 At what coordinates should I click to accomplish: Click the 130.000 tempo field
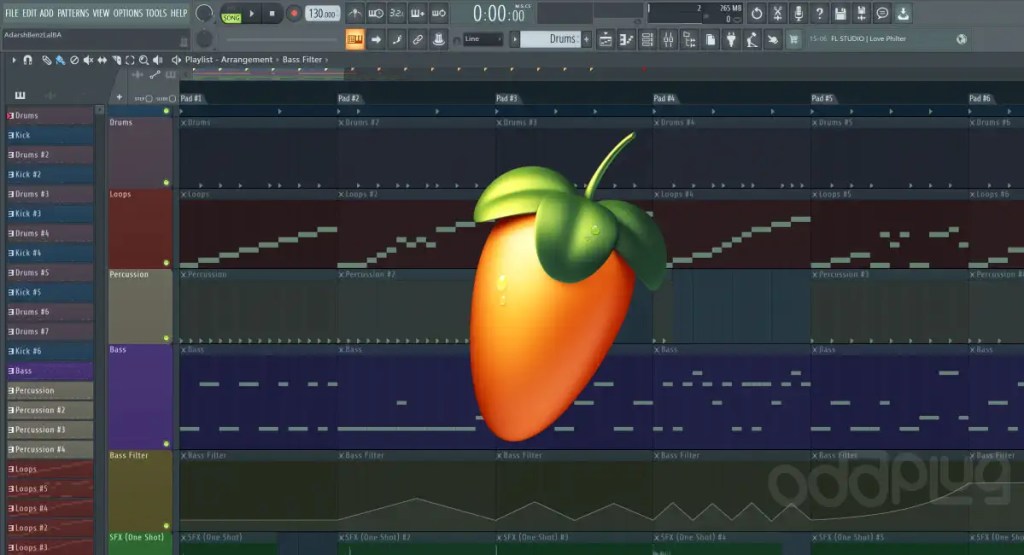click(x=322, y=13)
